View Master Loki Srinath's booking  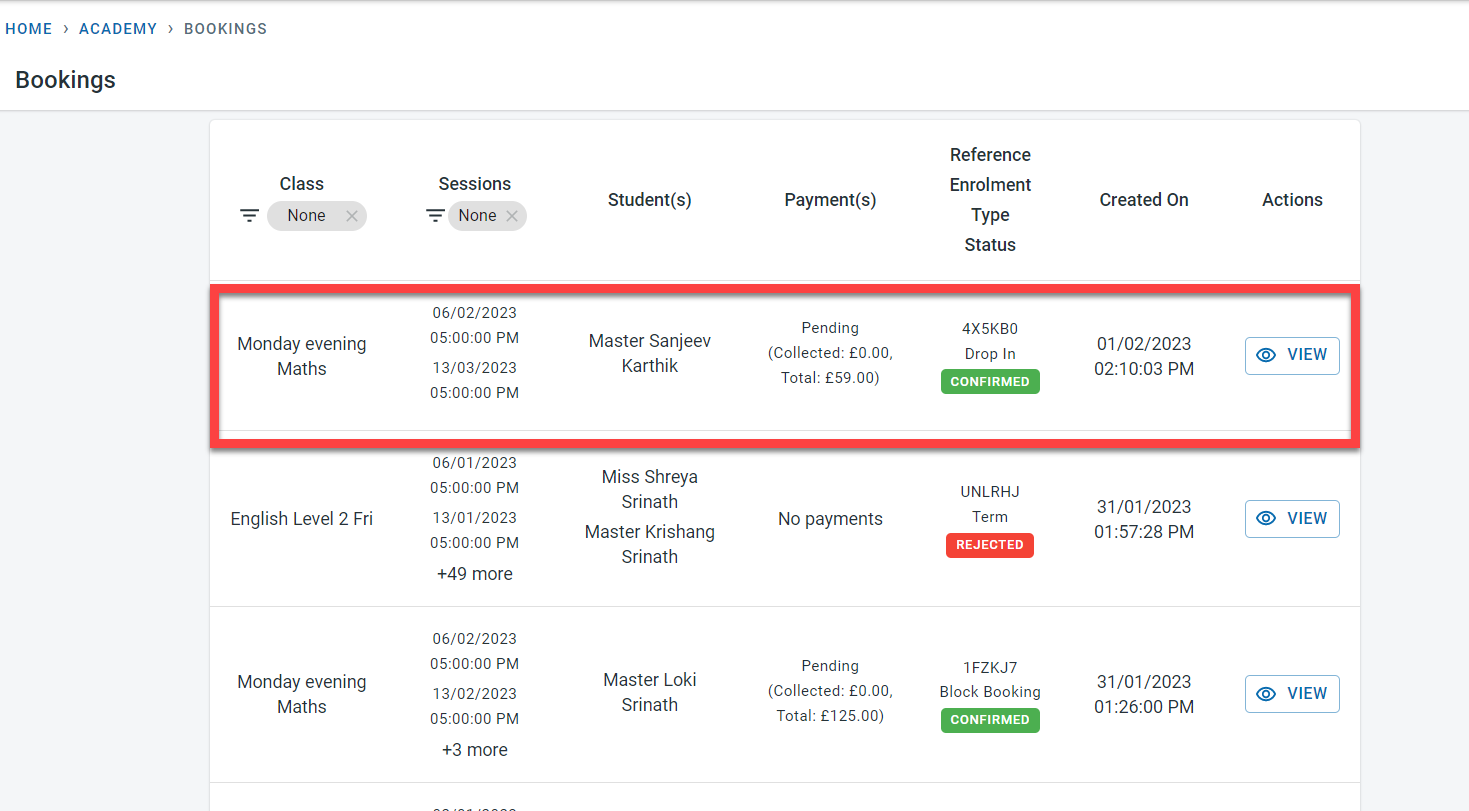(1291, 694)
